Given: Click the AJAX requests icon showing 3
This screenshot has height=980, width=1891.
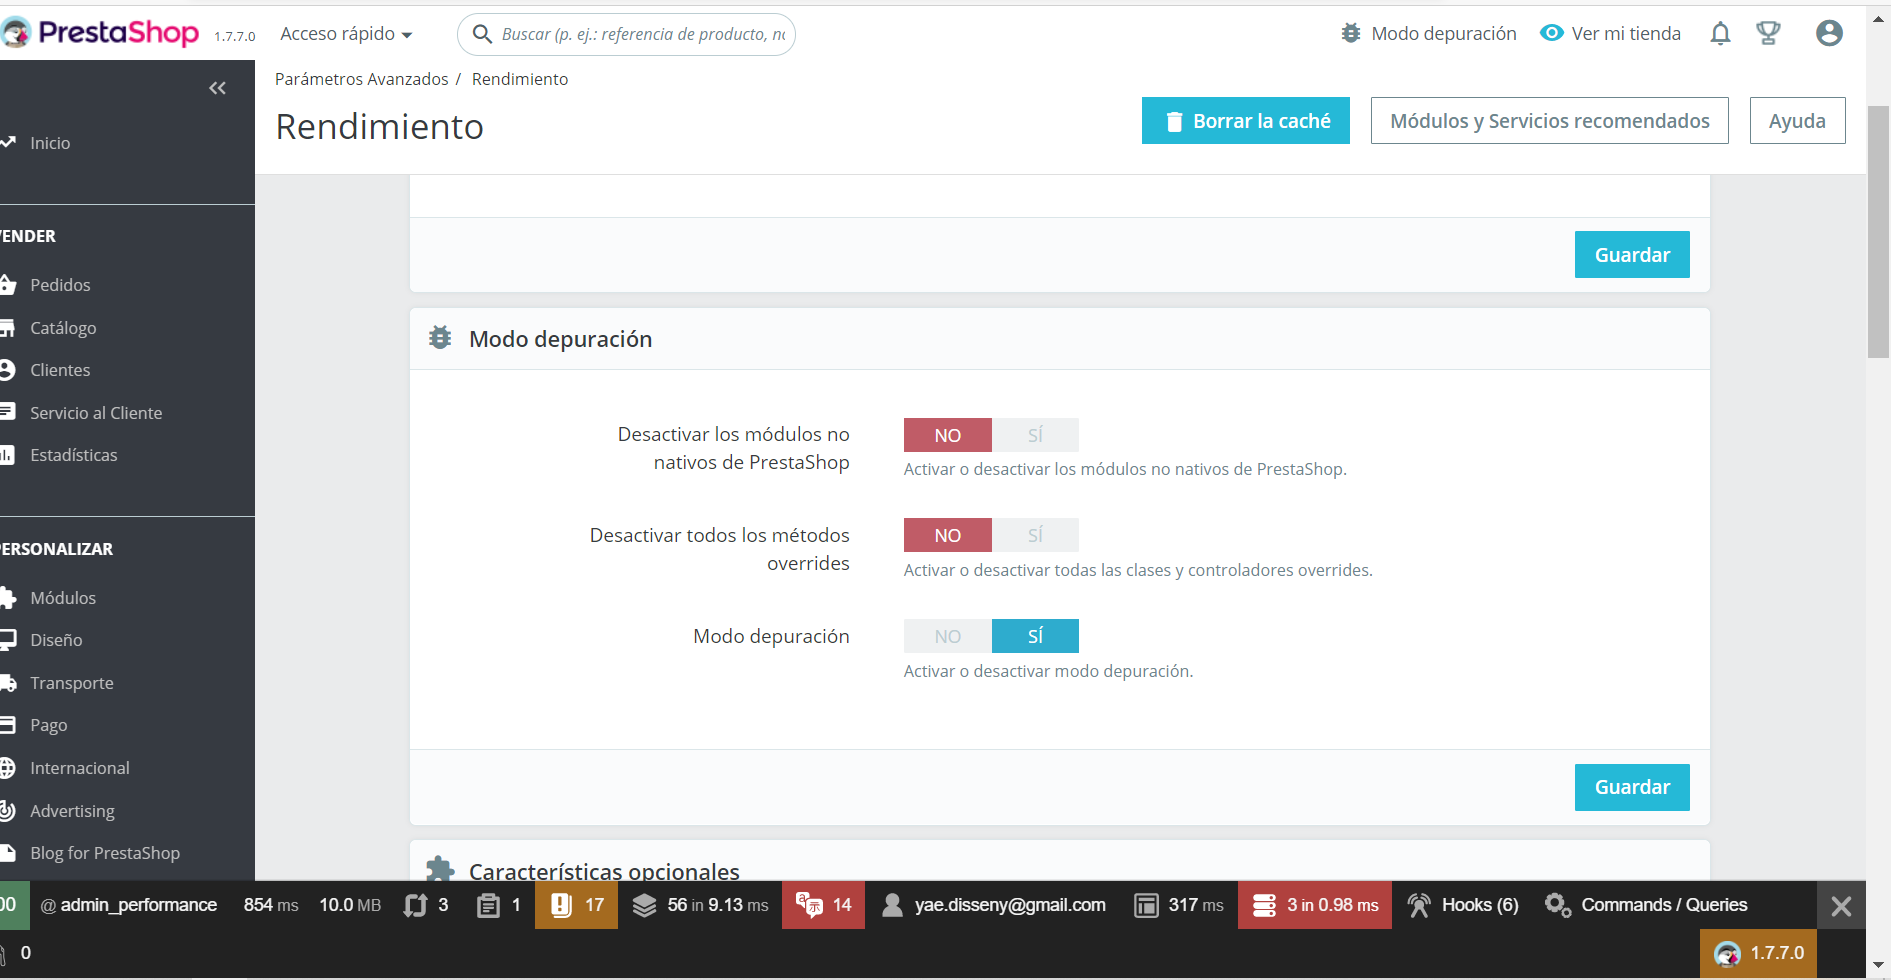Looking at the screenshot, I should tap(425, 905).
